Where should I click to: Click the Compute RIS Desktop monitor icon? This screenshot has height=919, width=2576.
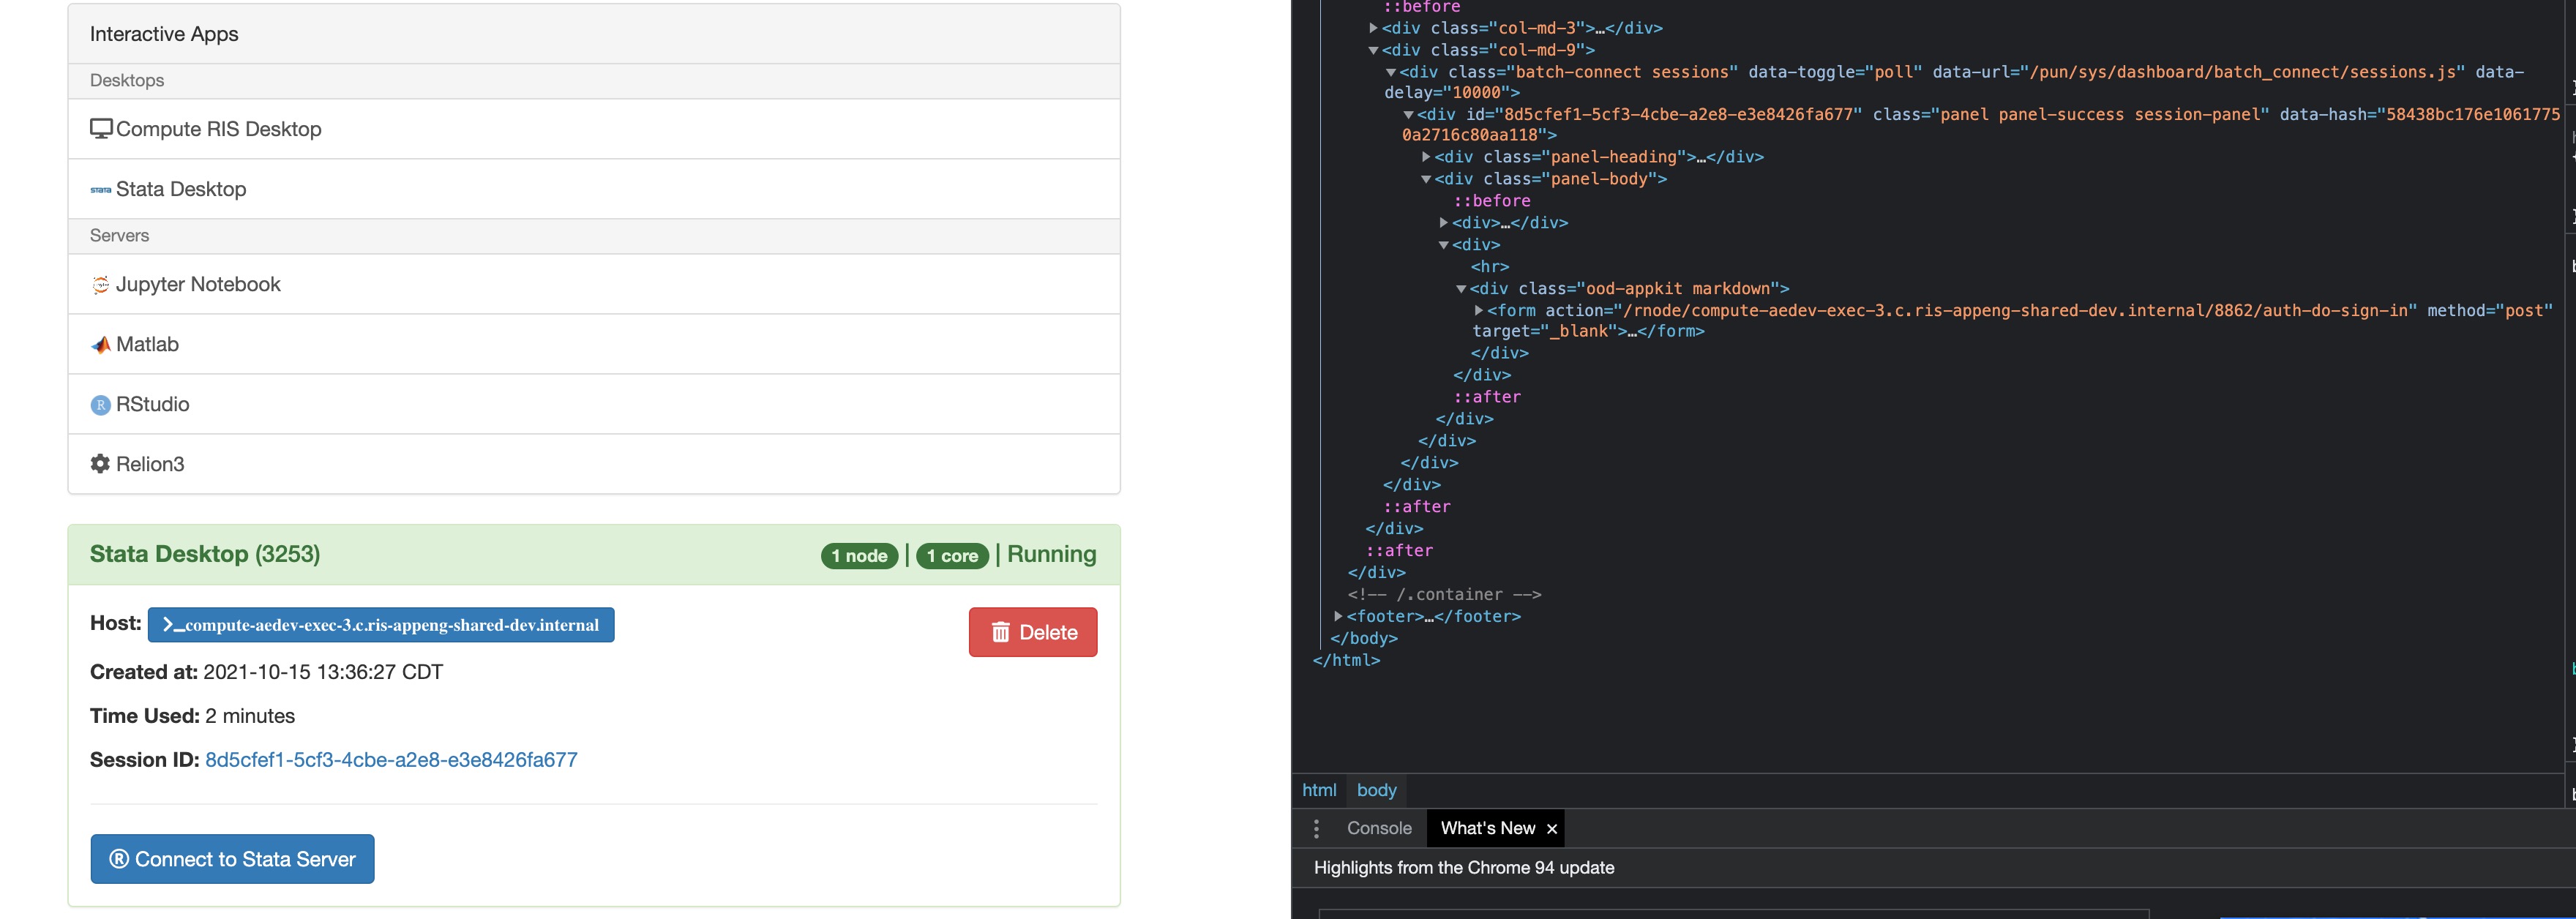(x=100, y=129)
